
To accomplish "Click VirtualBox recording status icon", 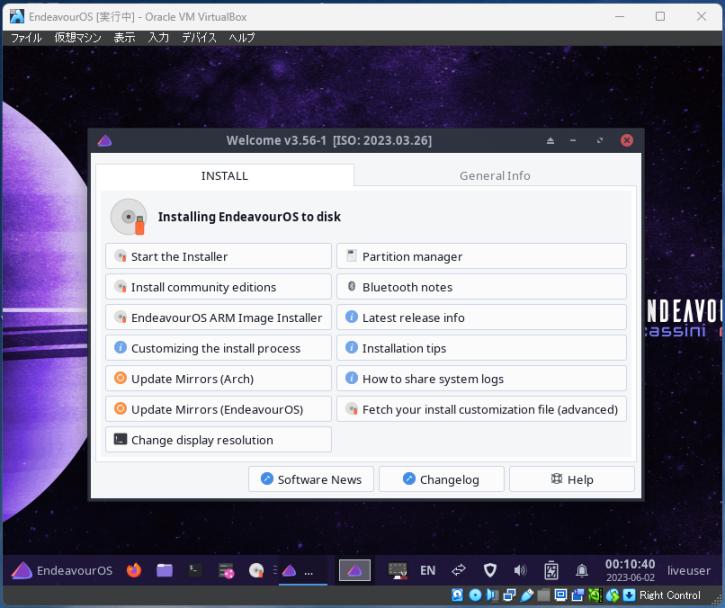I will click(x=578, y=595).
